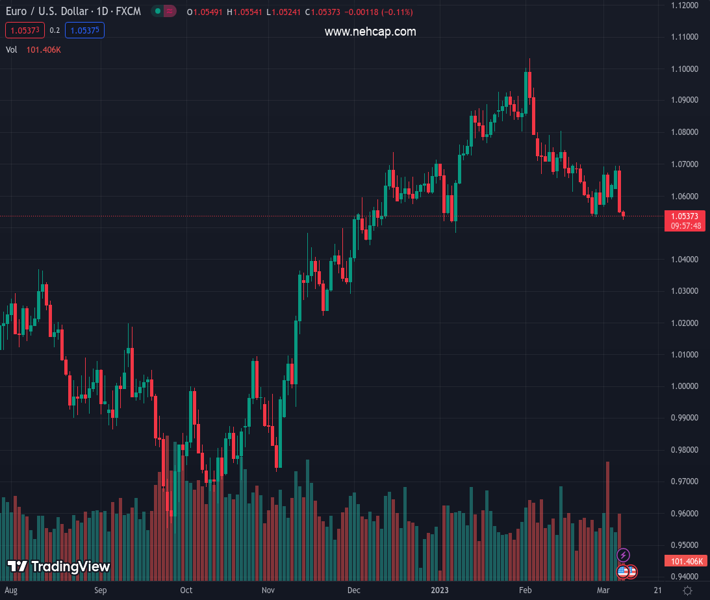The height and width of the screenshot is (600, 710).
Task: Open the front US flag economic event marker
Action: coord(623,571)
